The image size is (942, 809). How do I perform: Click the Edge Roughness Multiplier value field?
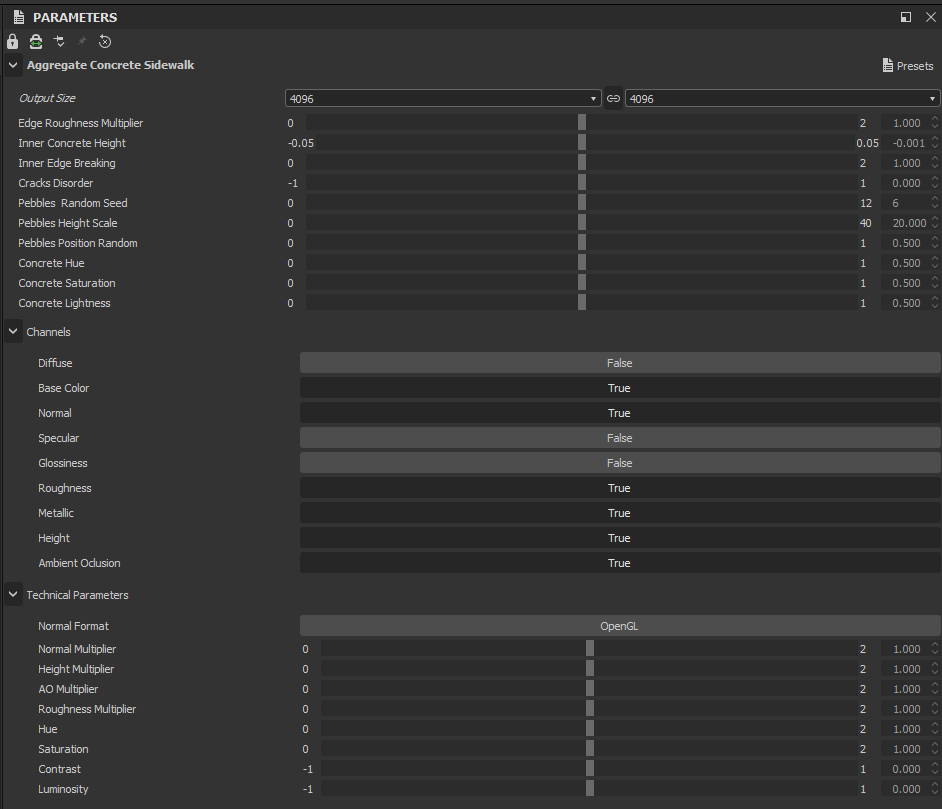point(906,123)
